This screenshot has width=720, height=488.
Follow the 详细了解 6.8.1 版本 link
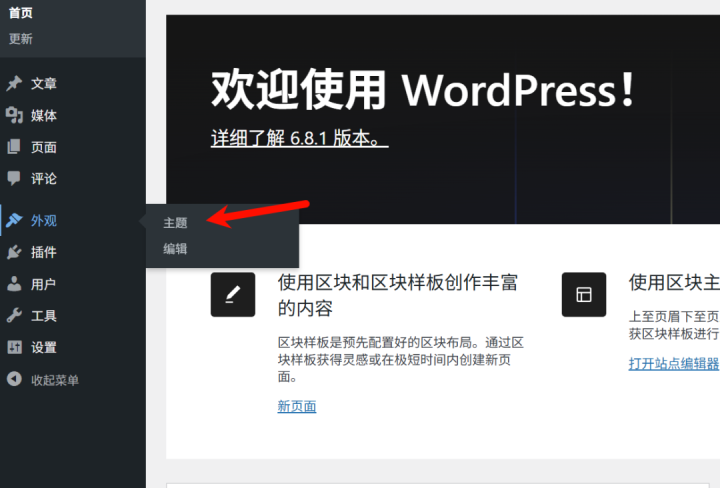299,138
